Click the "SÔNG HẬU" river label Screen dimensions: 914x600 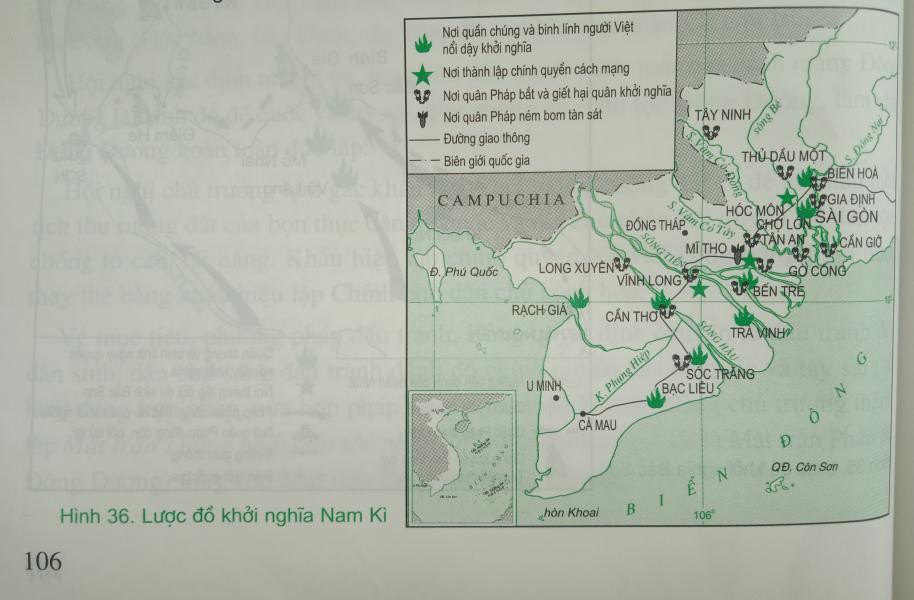pos(718,340)
